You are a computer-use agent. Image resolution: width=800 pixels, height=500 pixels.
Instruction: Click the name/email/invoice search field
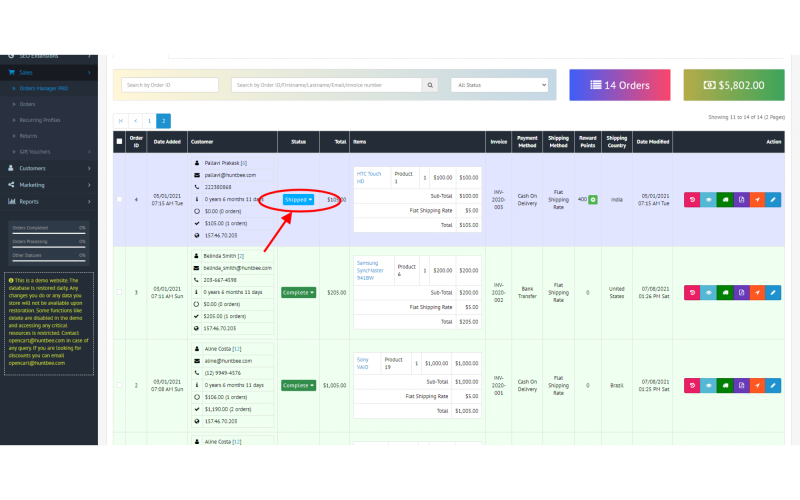(x=327, y=85)
